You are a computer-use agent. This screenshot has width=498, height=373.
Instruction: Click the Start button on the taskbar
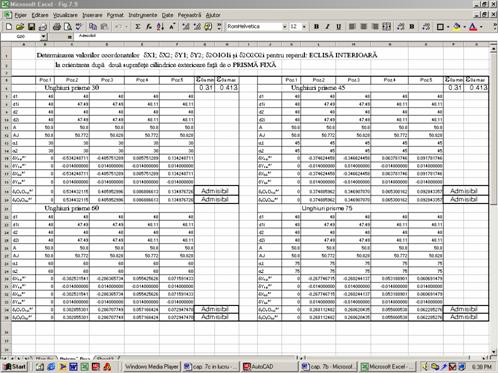(14, 367)
